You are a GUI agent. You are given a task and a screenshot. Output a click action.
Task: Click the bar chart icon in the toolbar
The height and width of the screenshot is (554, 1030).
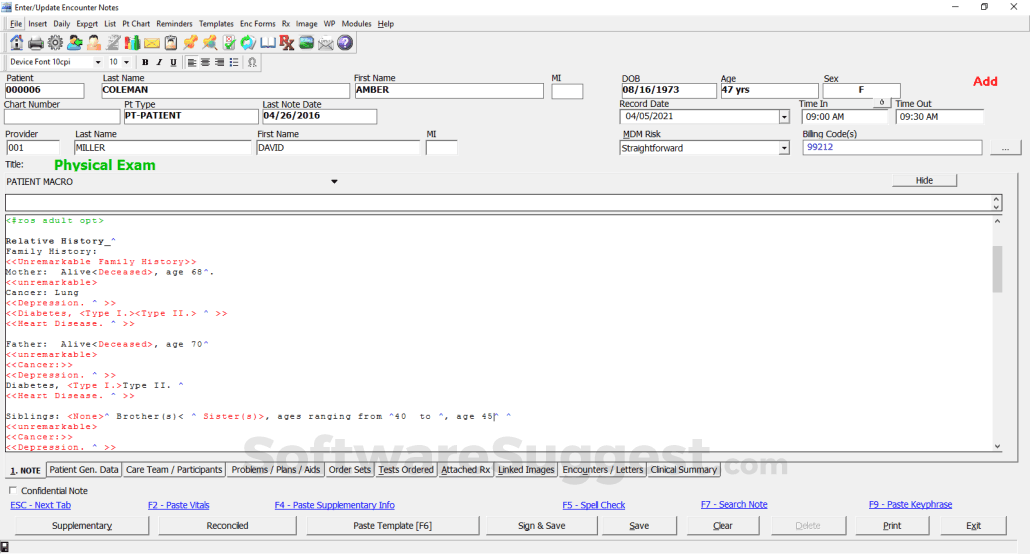(x=132, y=43)
